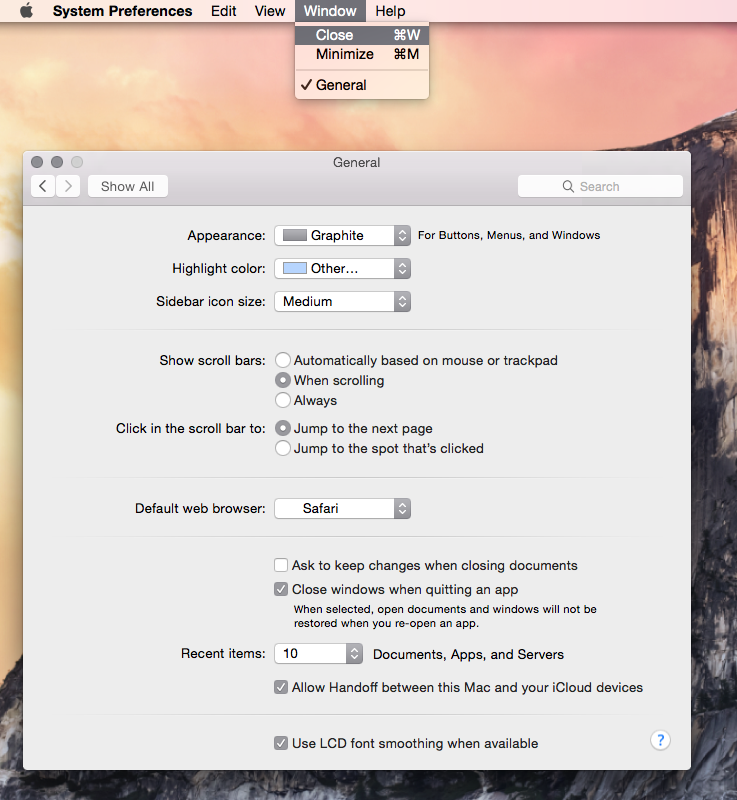Open the Default web browser dropdown

tap(343, 508)
